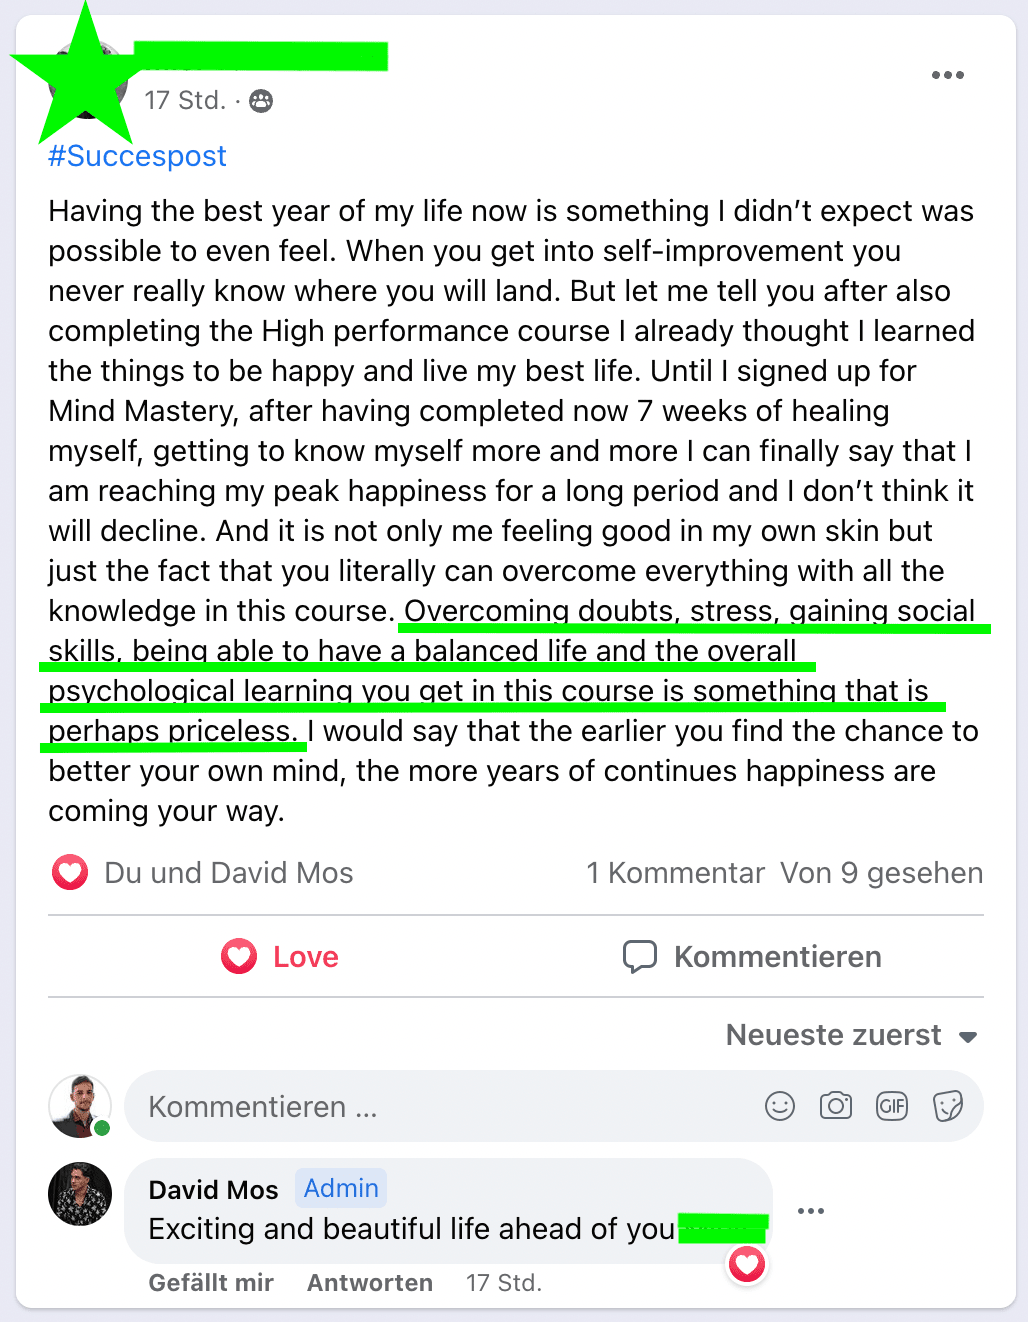
Task: Click the heart reaction on David's comment
Action: pyautogui.click(x=747, y=1265)
